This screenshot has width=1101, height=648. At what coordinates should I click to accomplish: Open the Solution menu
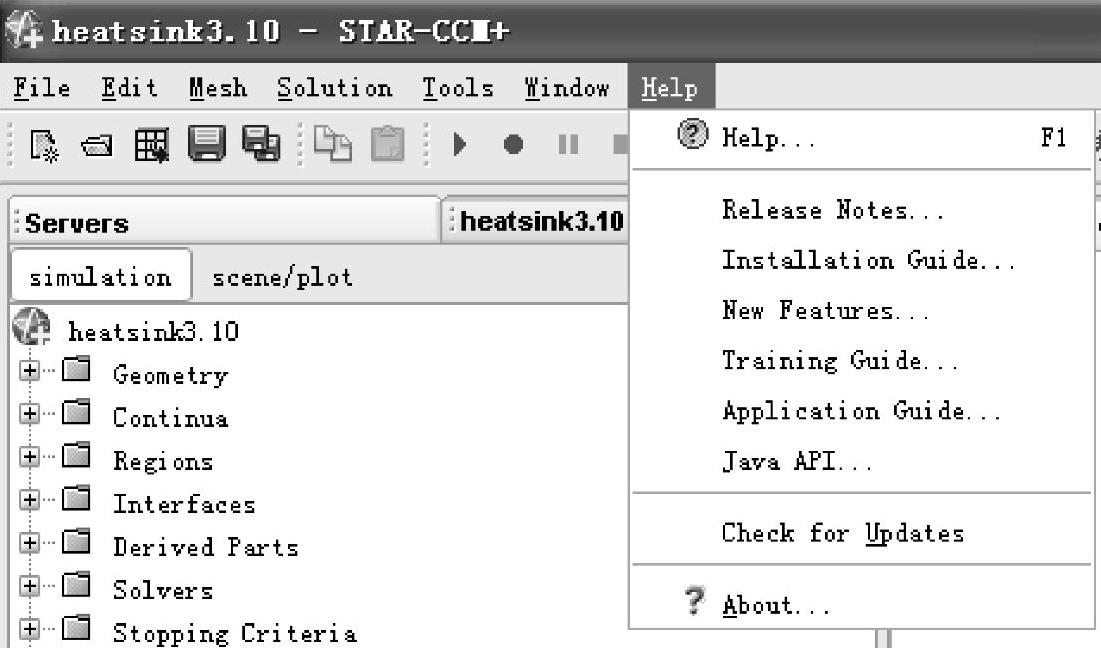[x=334, y=88]
